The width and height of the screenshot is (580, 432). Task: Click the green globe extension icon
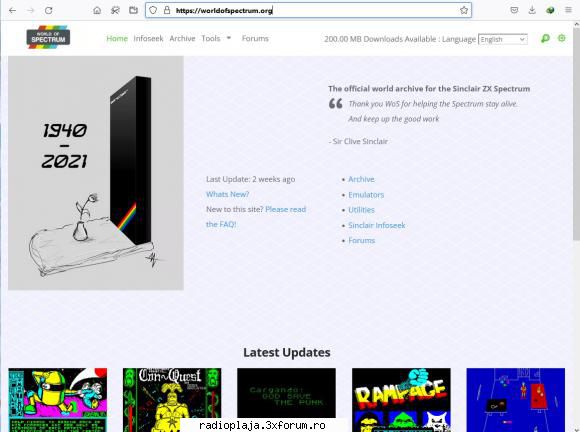tap(550, 10)
